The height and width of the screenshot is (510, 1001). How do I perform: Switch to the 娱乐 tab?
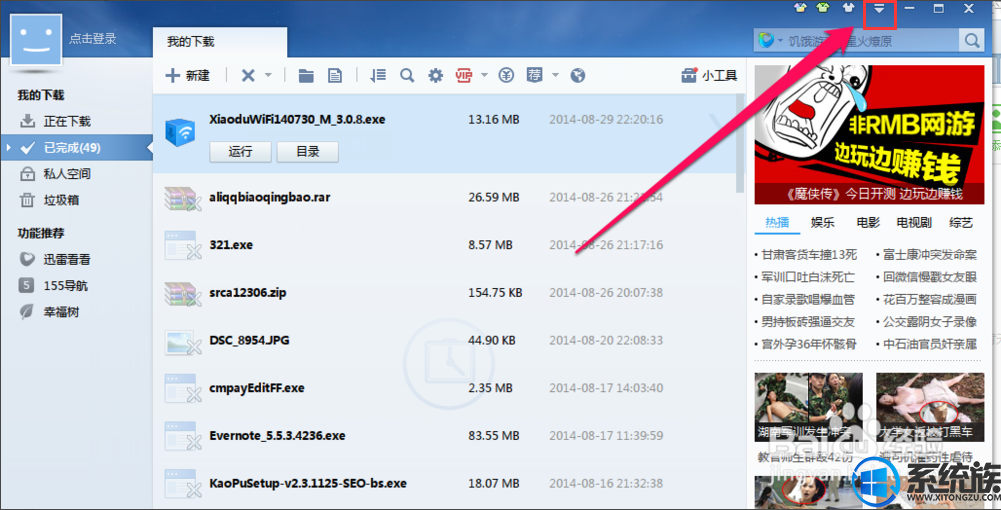click(823, 223)
